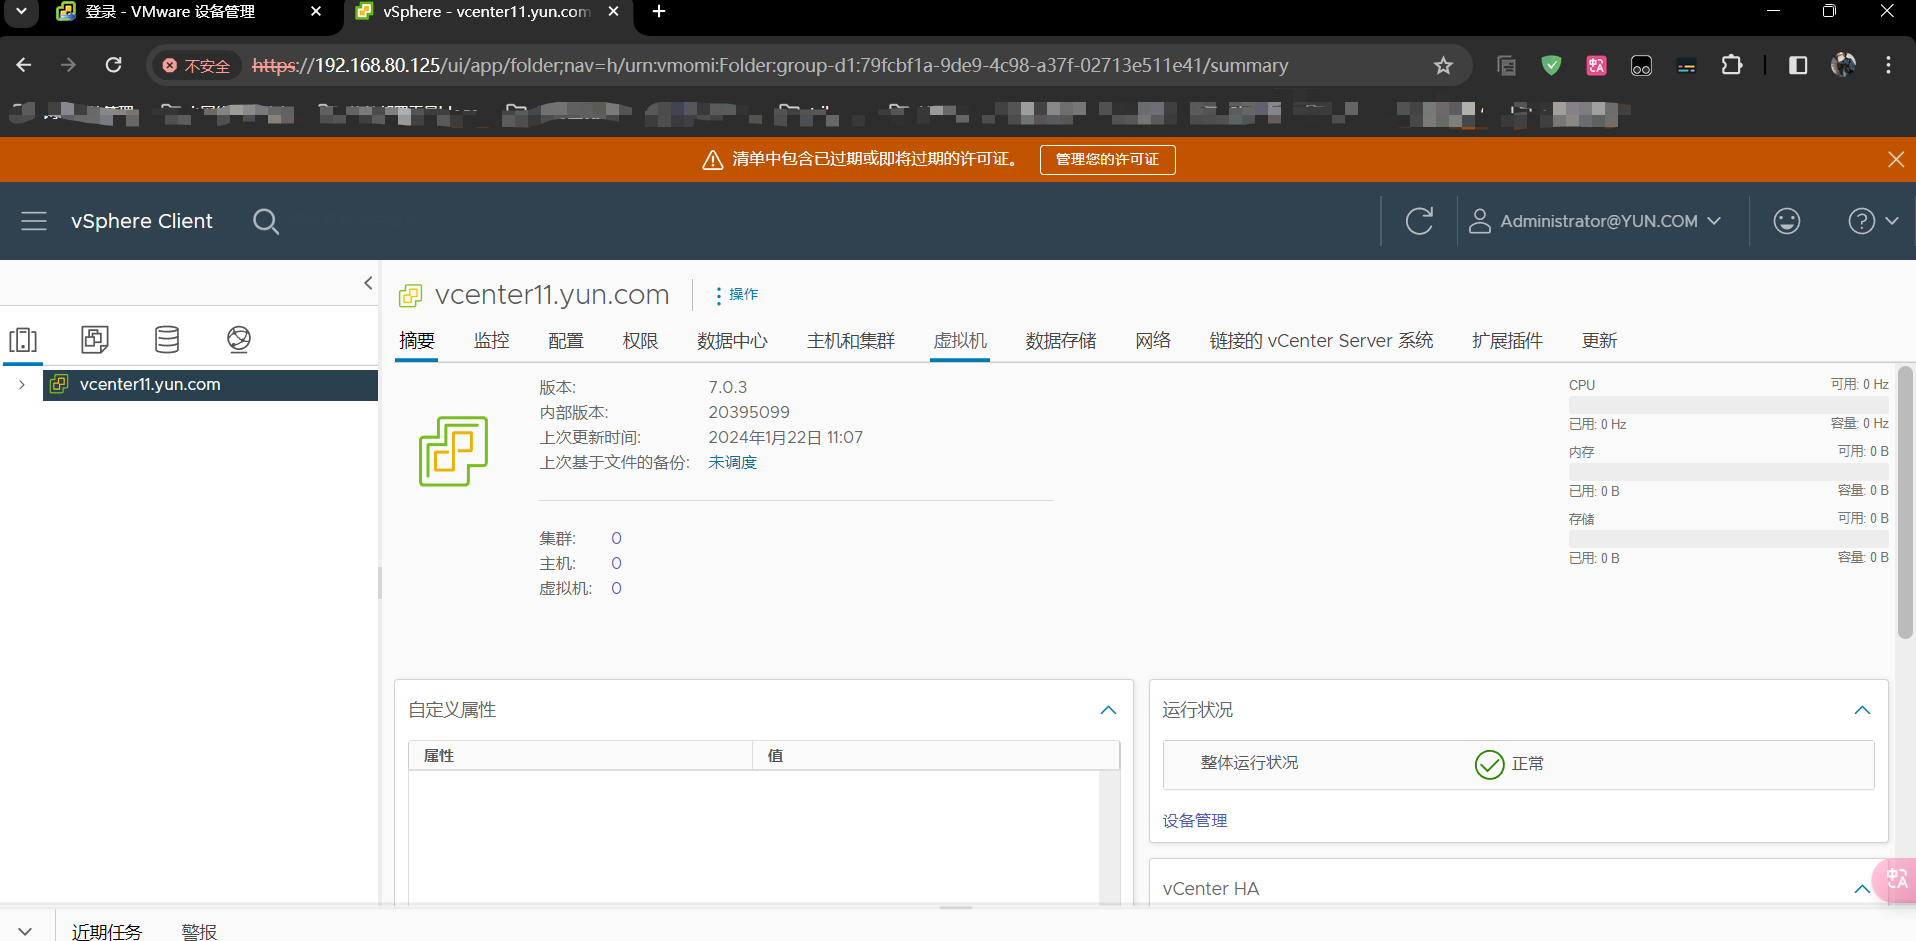
Task: Click the browser address bar URL
Action: 770,66
